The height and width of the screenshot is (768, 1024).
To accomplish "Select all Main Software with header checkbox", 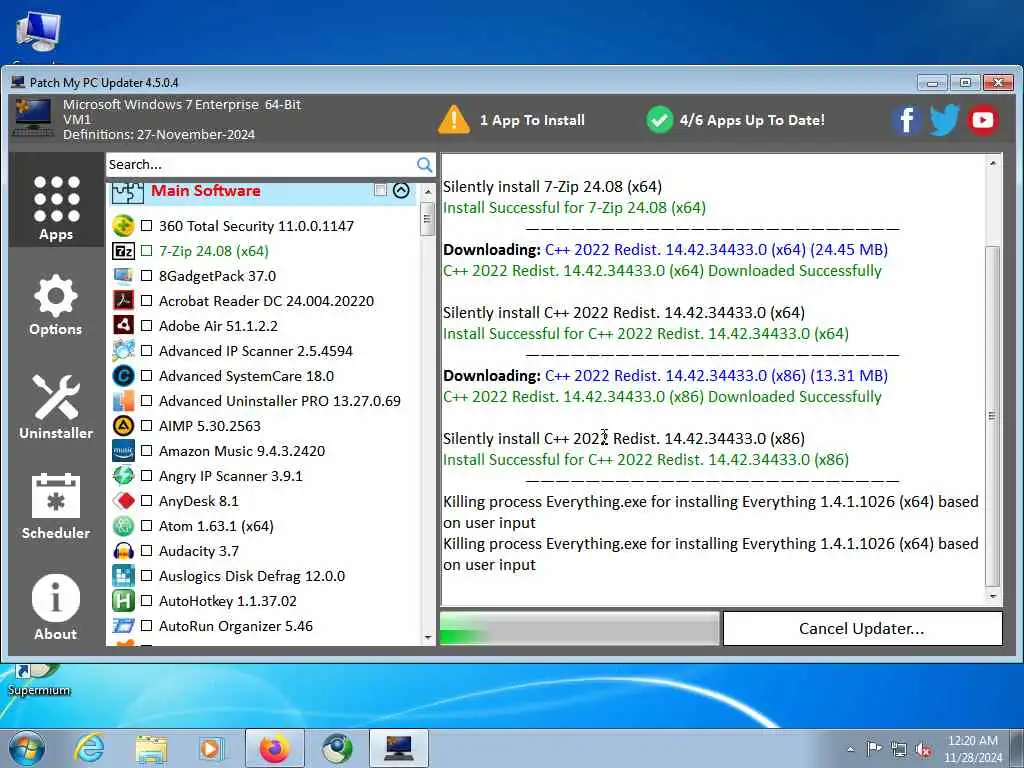I will pos(380,190).
